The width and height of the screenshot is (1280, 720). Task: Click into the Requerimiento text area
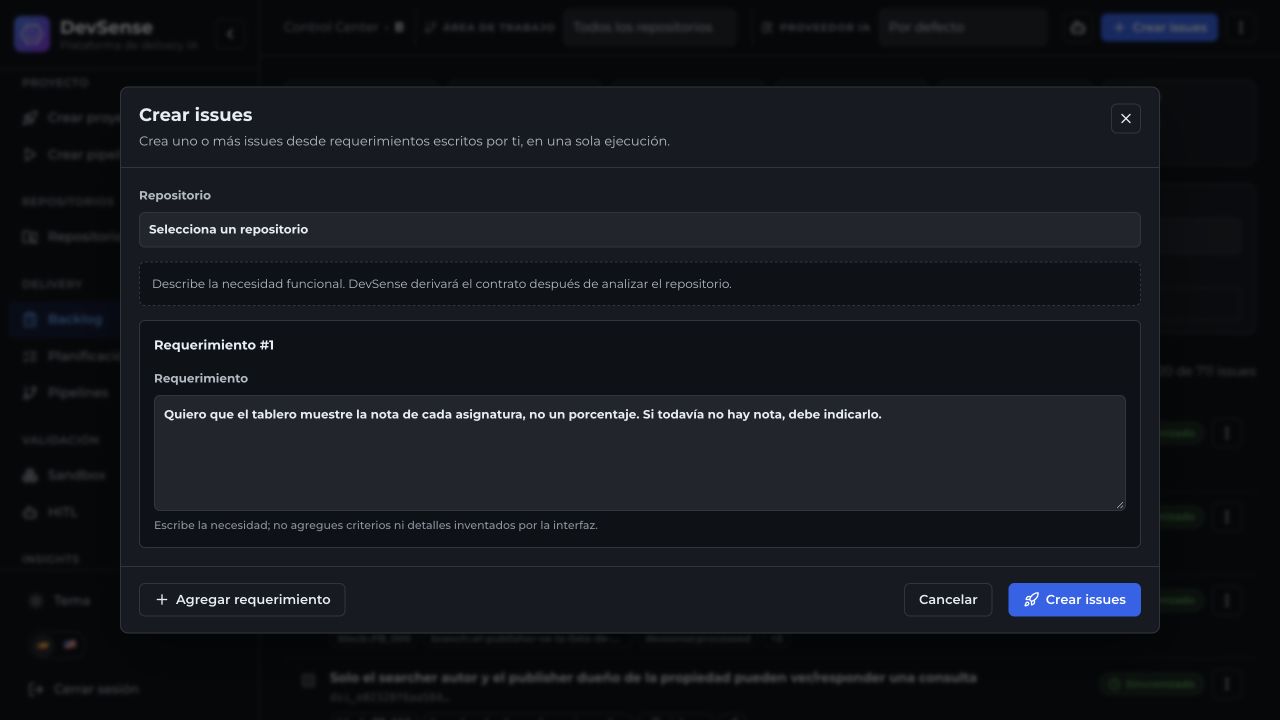639,453
